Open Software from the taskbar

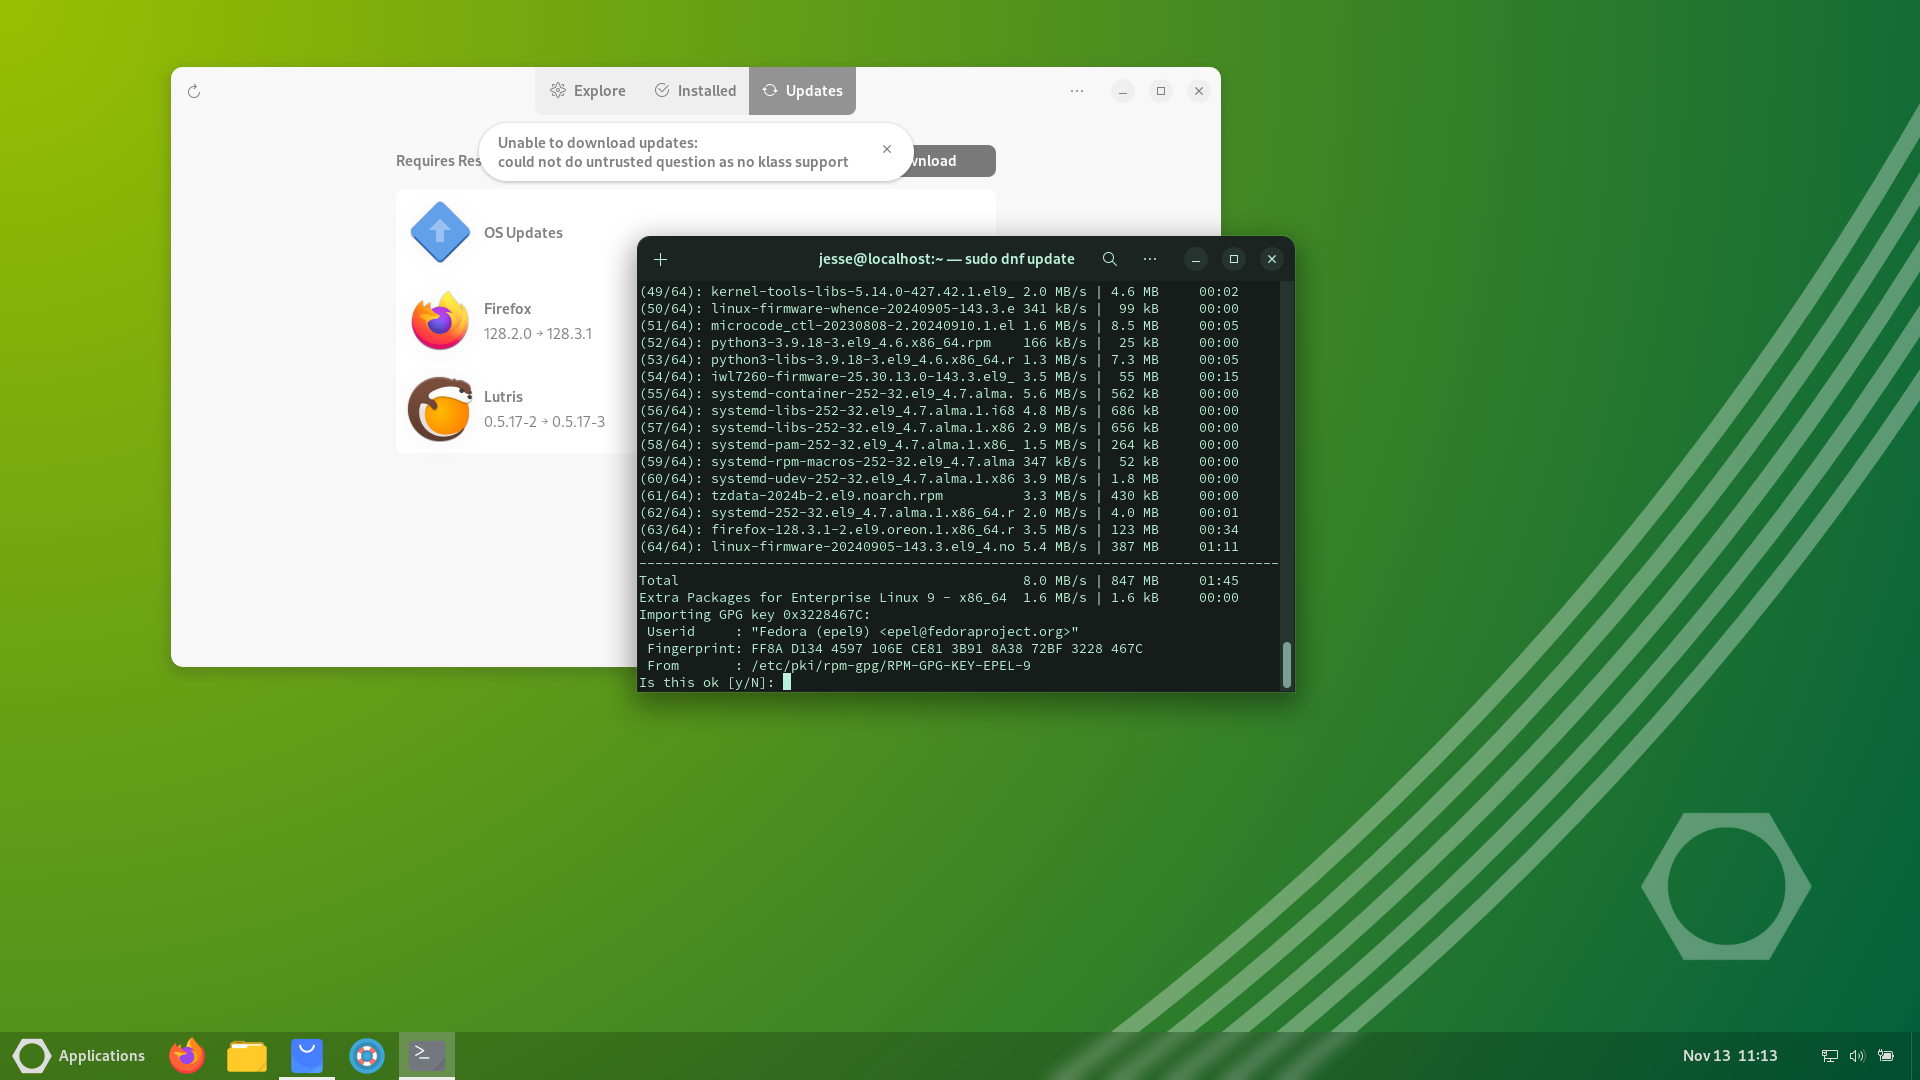[x=307, y=1056]
